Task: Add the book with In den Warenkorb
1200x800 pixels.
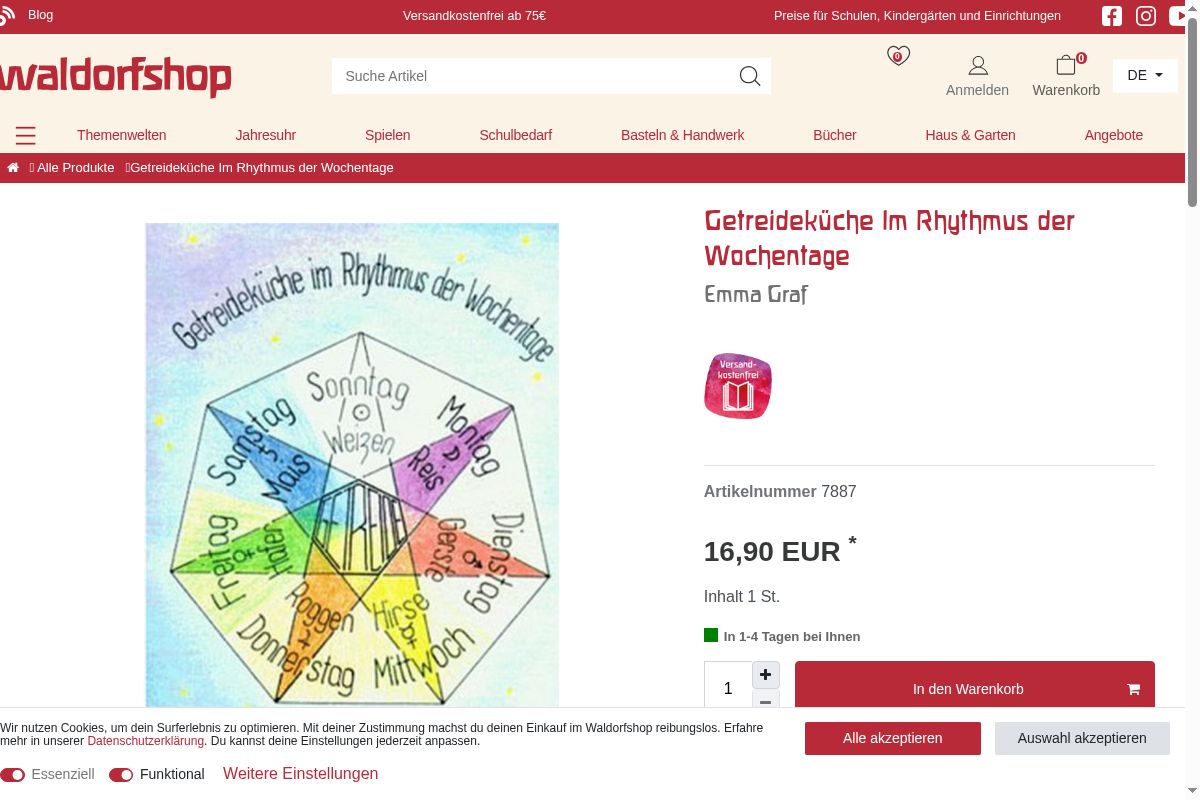Action: [x=975, y=689]
